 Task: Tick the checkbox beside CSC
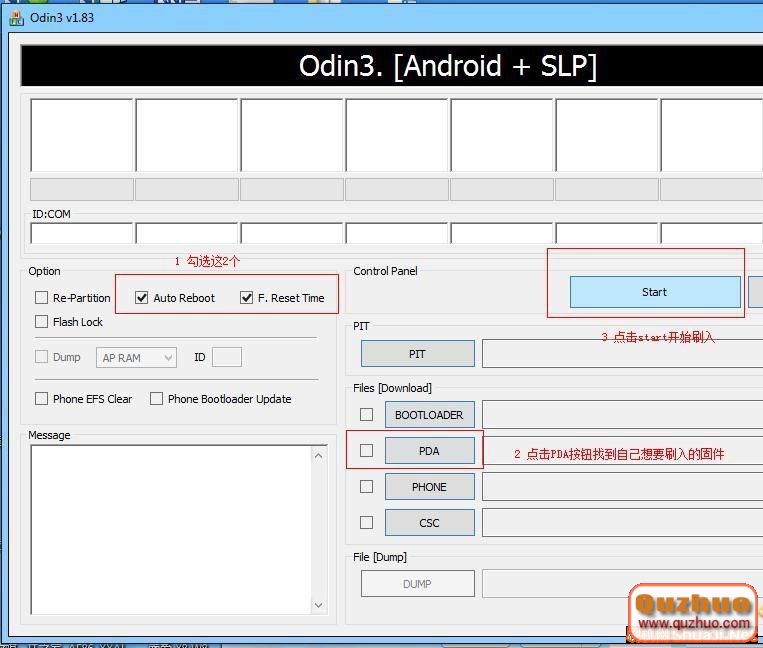(x=367, y=523)
